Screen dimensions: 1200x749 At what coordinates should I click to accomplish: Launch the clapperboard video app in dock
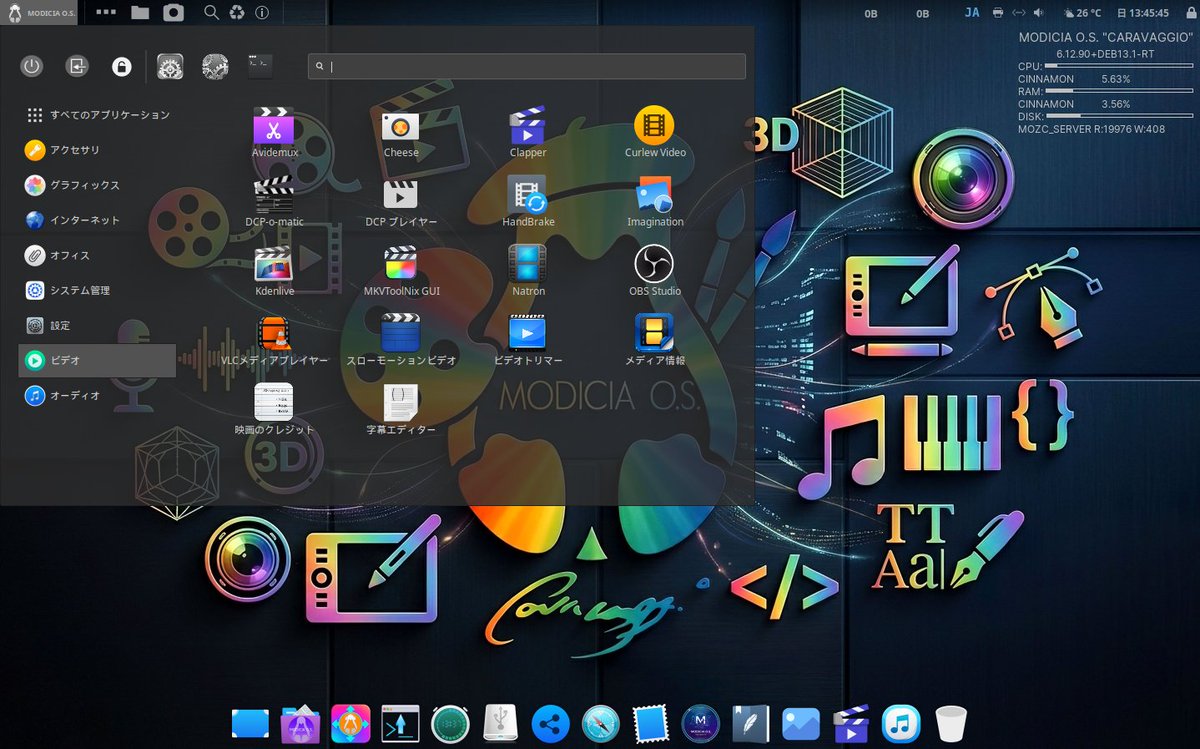pyautogui.click(x=851, y=723)
